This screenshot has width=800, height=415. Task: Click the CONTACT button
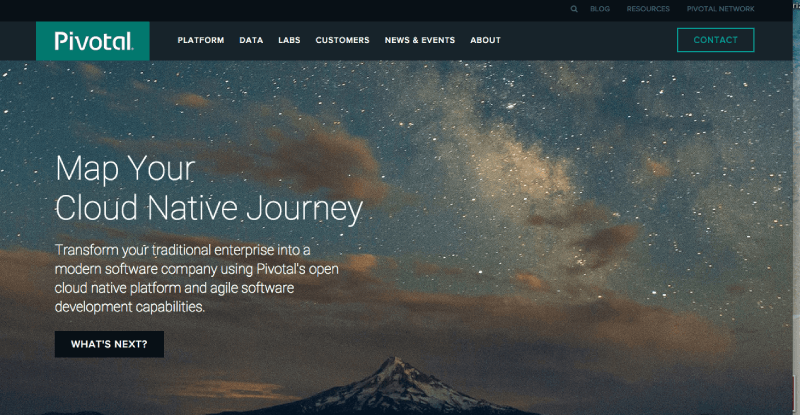[x=715, y=40]
